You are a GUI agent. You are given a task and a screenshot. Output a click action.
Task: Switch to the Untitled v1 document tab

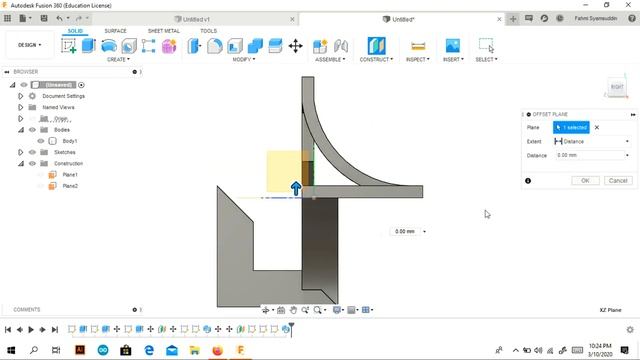click(192, 19)
